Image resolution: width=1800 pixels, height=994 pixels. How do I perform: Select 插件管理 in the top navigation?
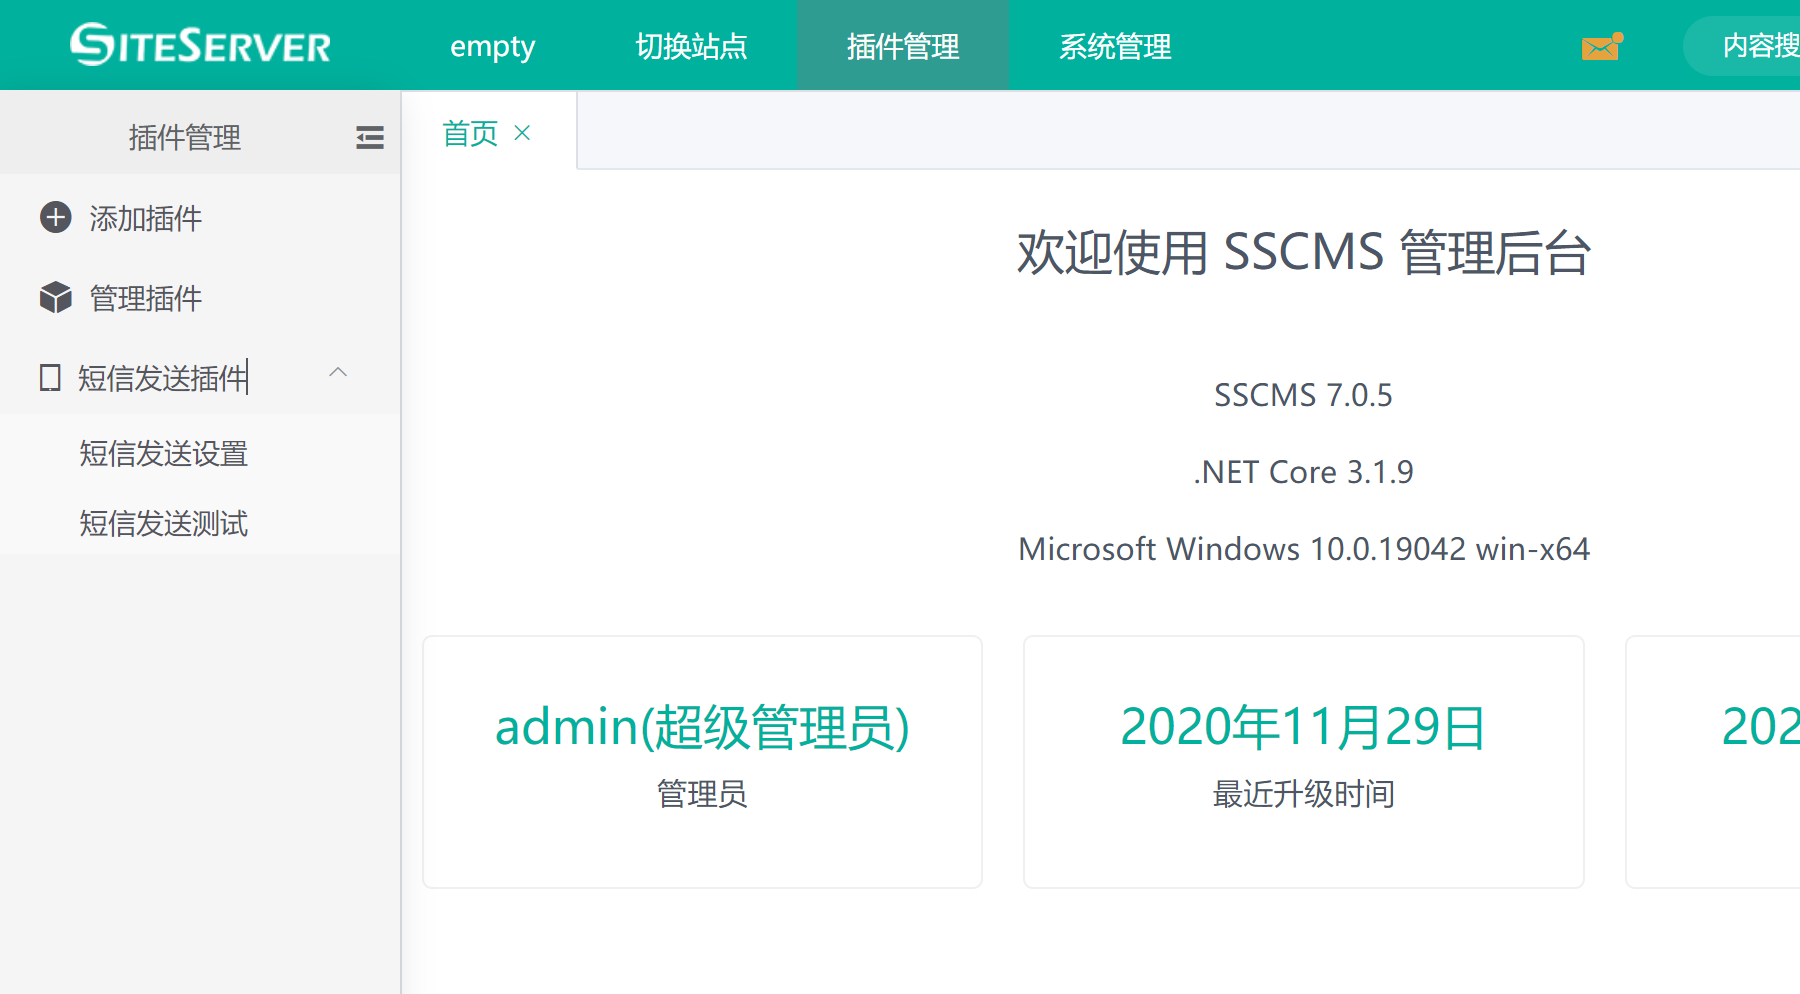pyautogui.click(x=902, y=46)
